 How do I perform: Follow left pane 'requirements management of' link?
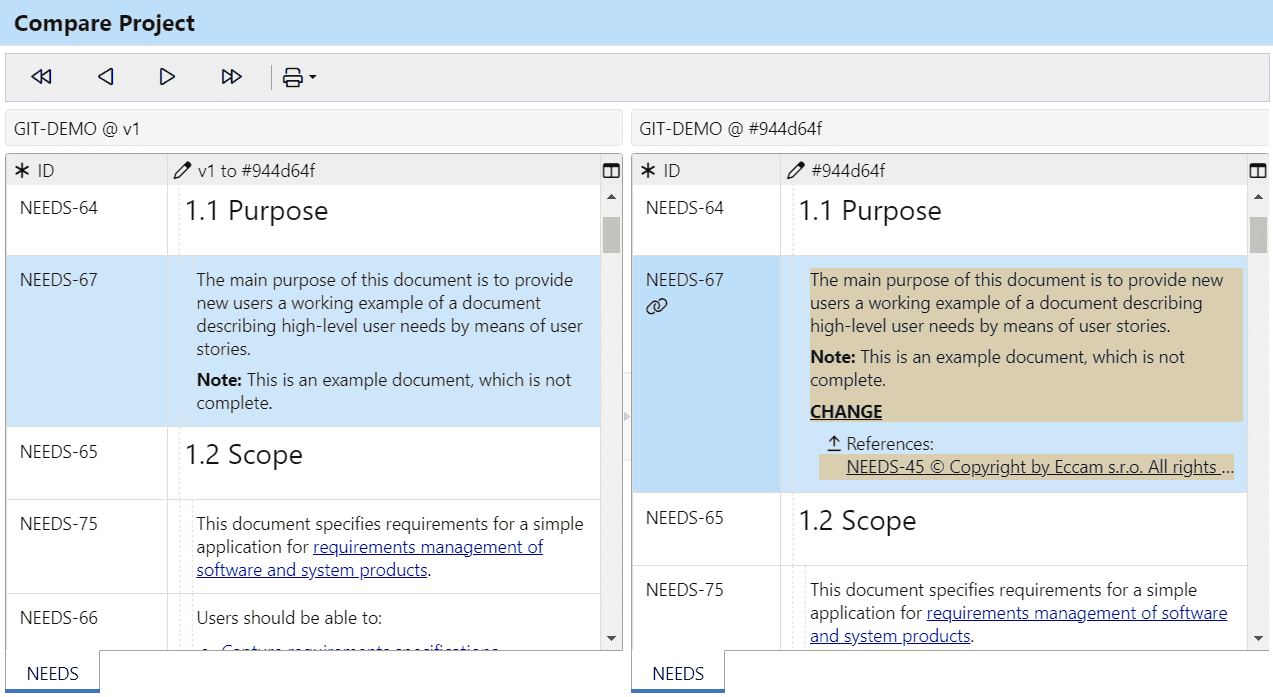click(428, 547)
